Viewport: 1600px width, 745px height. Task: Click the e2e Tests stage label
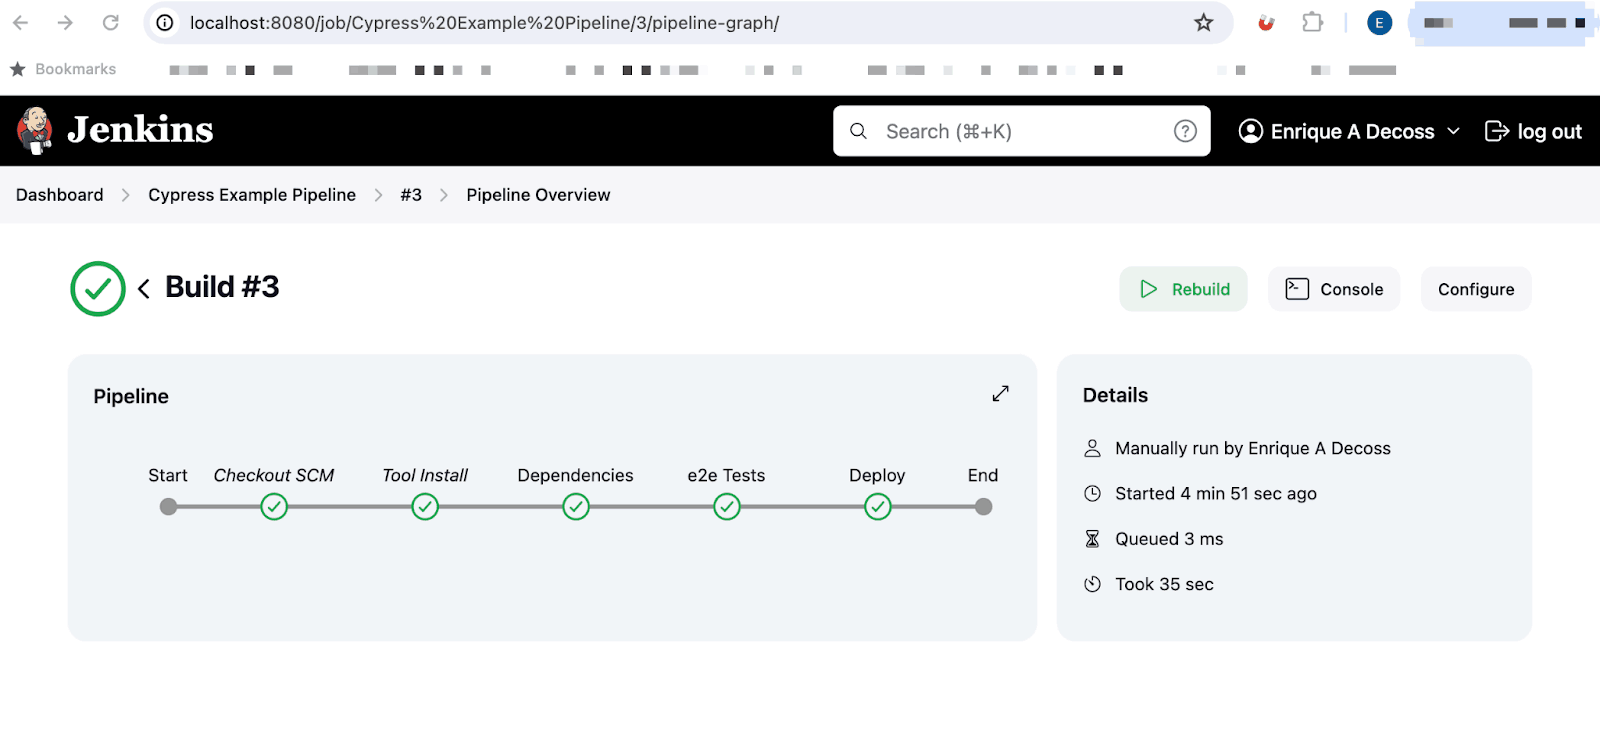coord(726,475)
